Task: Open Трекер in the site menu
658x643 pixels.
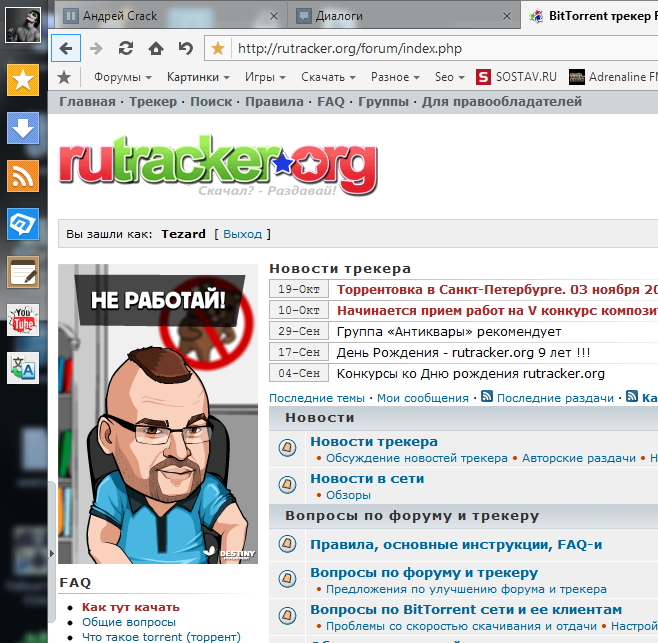Action: [x=153, y=102]
